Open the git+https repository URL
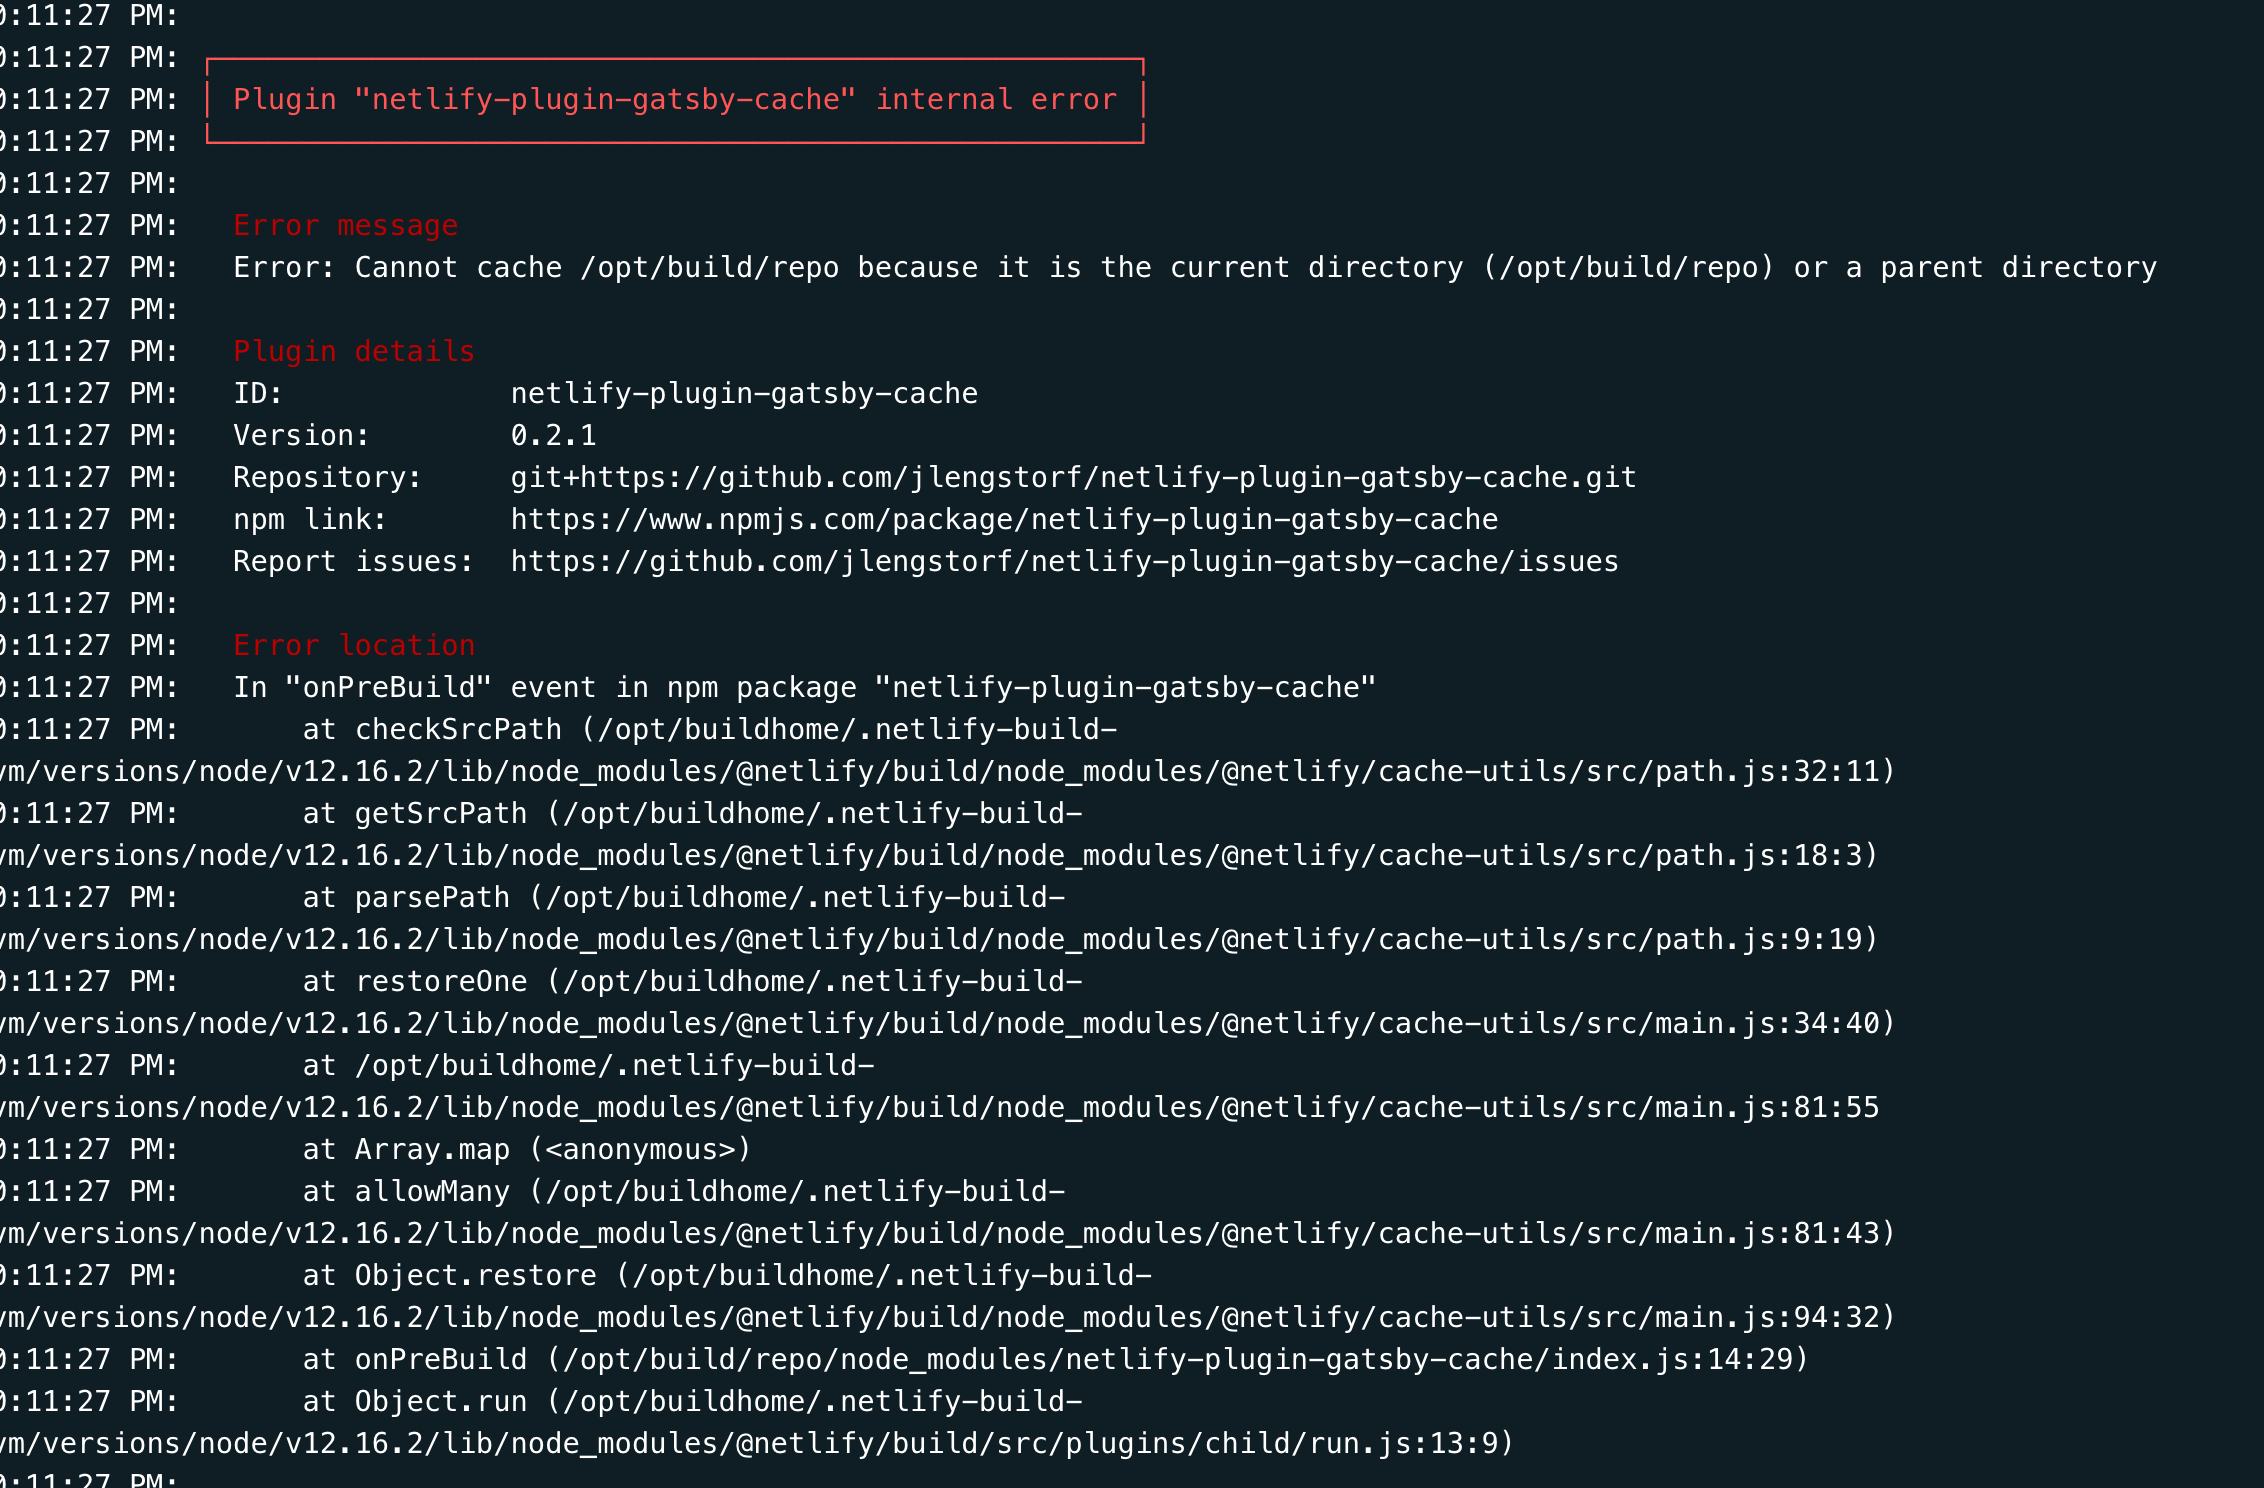The width and height of the screenshot is (2264, 1488). 1073,478
